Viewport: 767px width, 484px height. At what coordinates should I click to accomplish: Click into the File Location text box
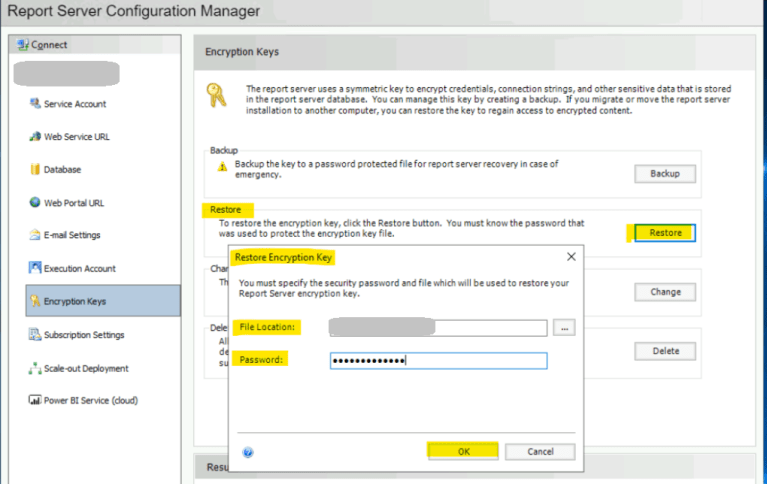click(438, 328)
